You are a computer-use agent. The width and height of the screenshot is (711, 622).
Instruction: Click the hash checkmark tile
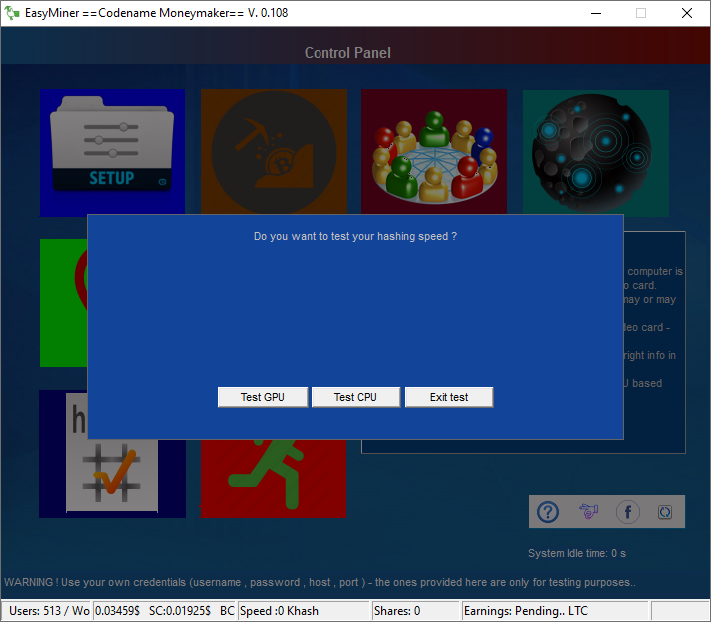(112, 478)
